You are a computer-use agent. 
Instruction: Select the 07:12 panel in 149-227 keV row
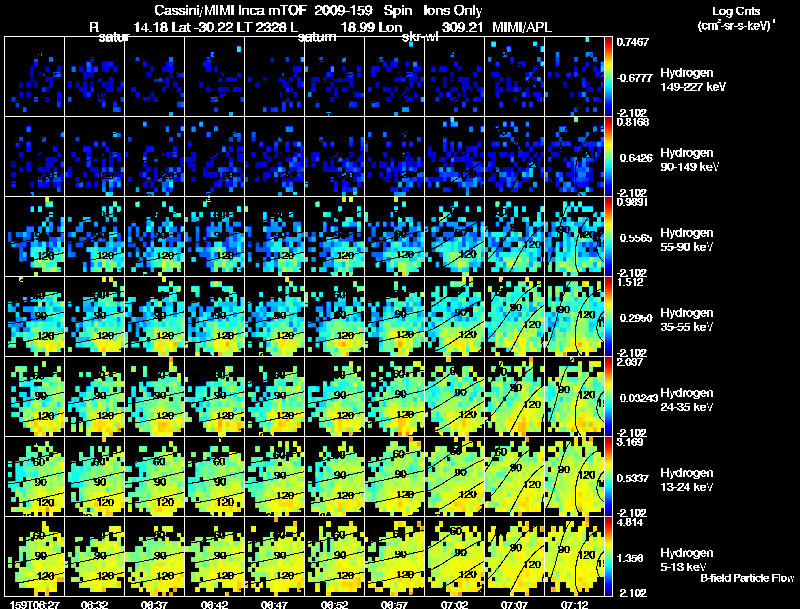pyautogui.click(x=574, y=77)
